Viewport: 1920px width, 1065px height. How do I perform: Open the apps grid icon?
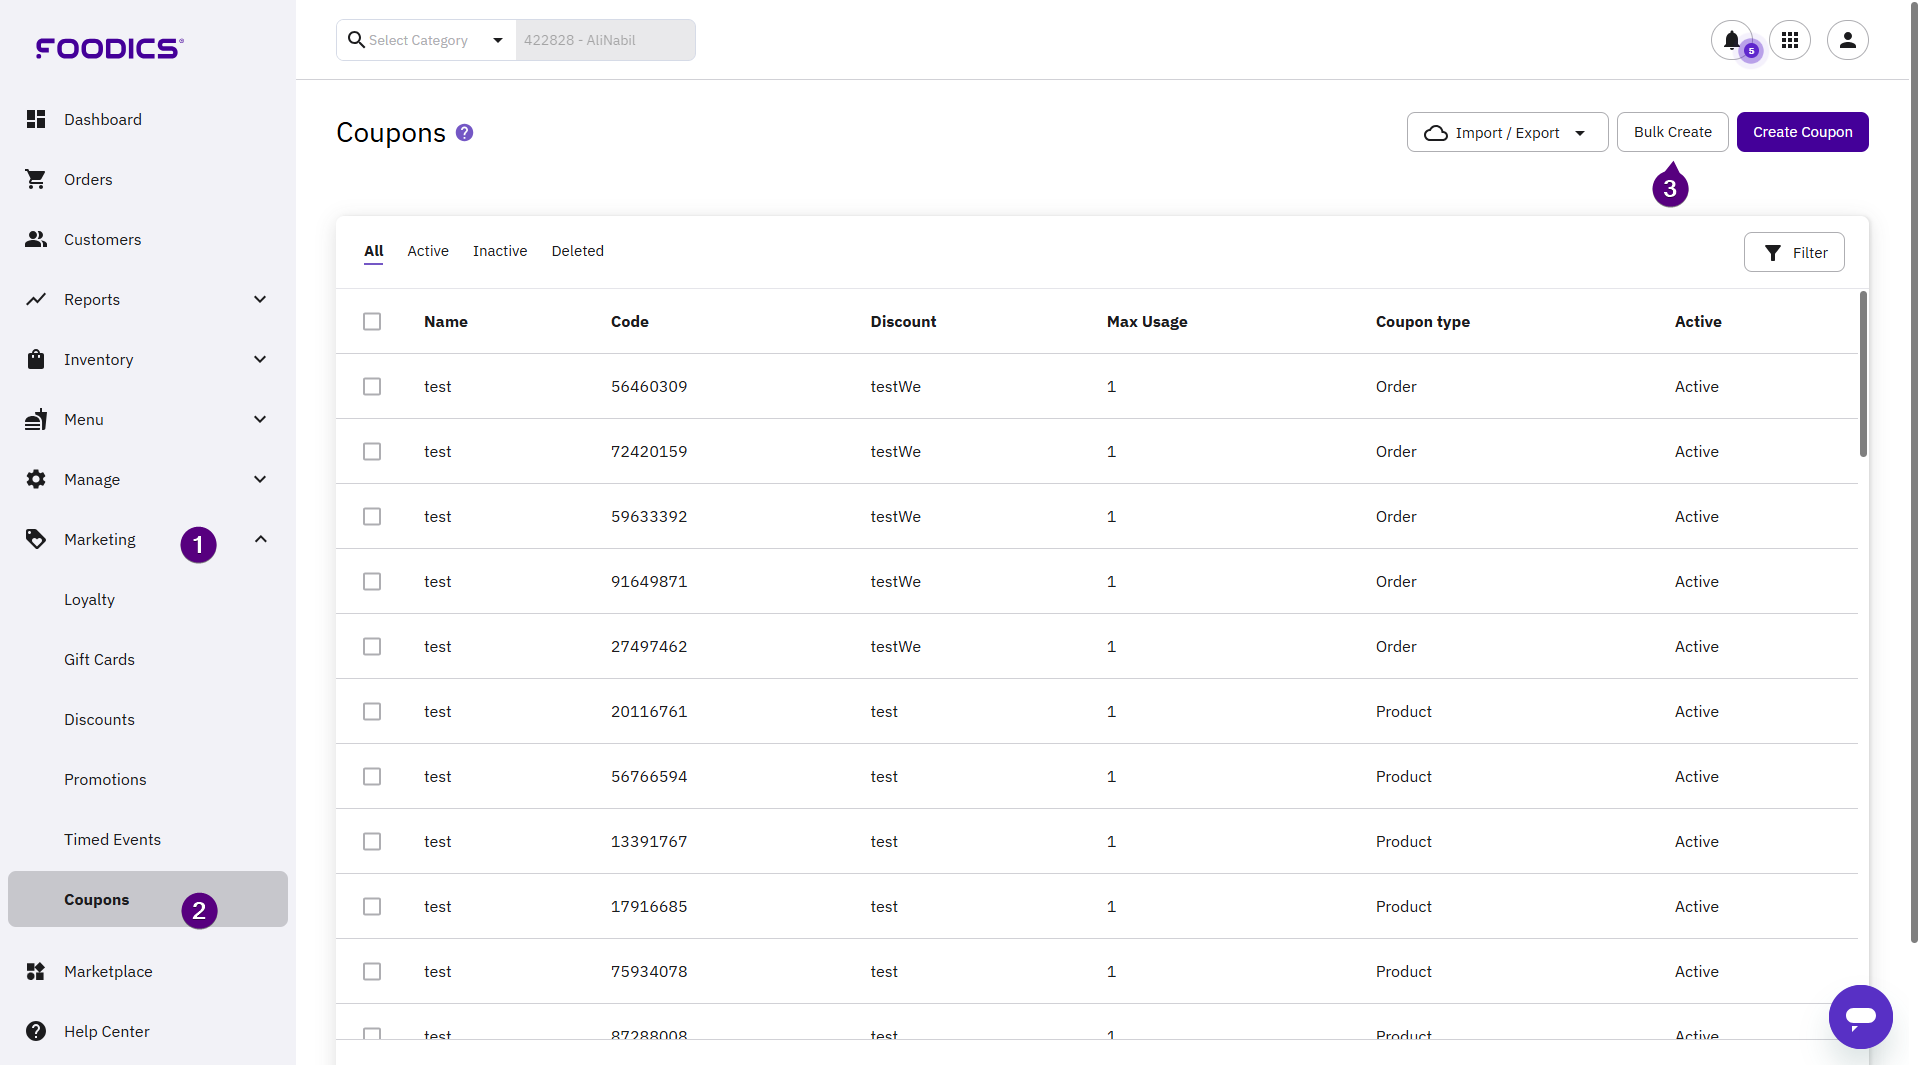click(x=1790, y=40)
